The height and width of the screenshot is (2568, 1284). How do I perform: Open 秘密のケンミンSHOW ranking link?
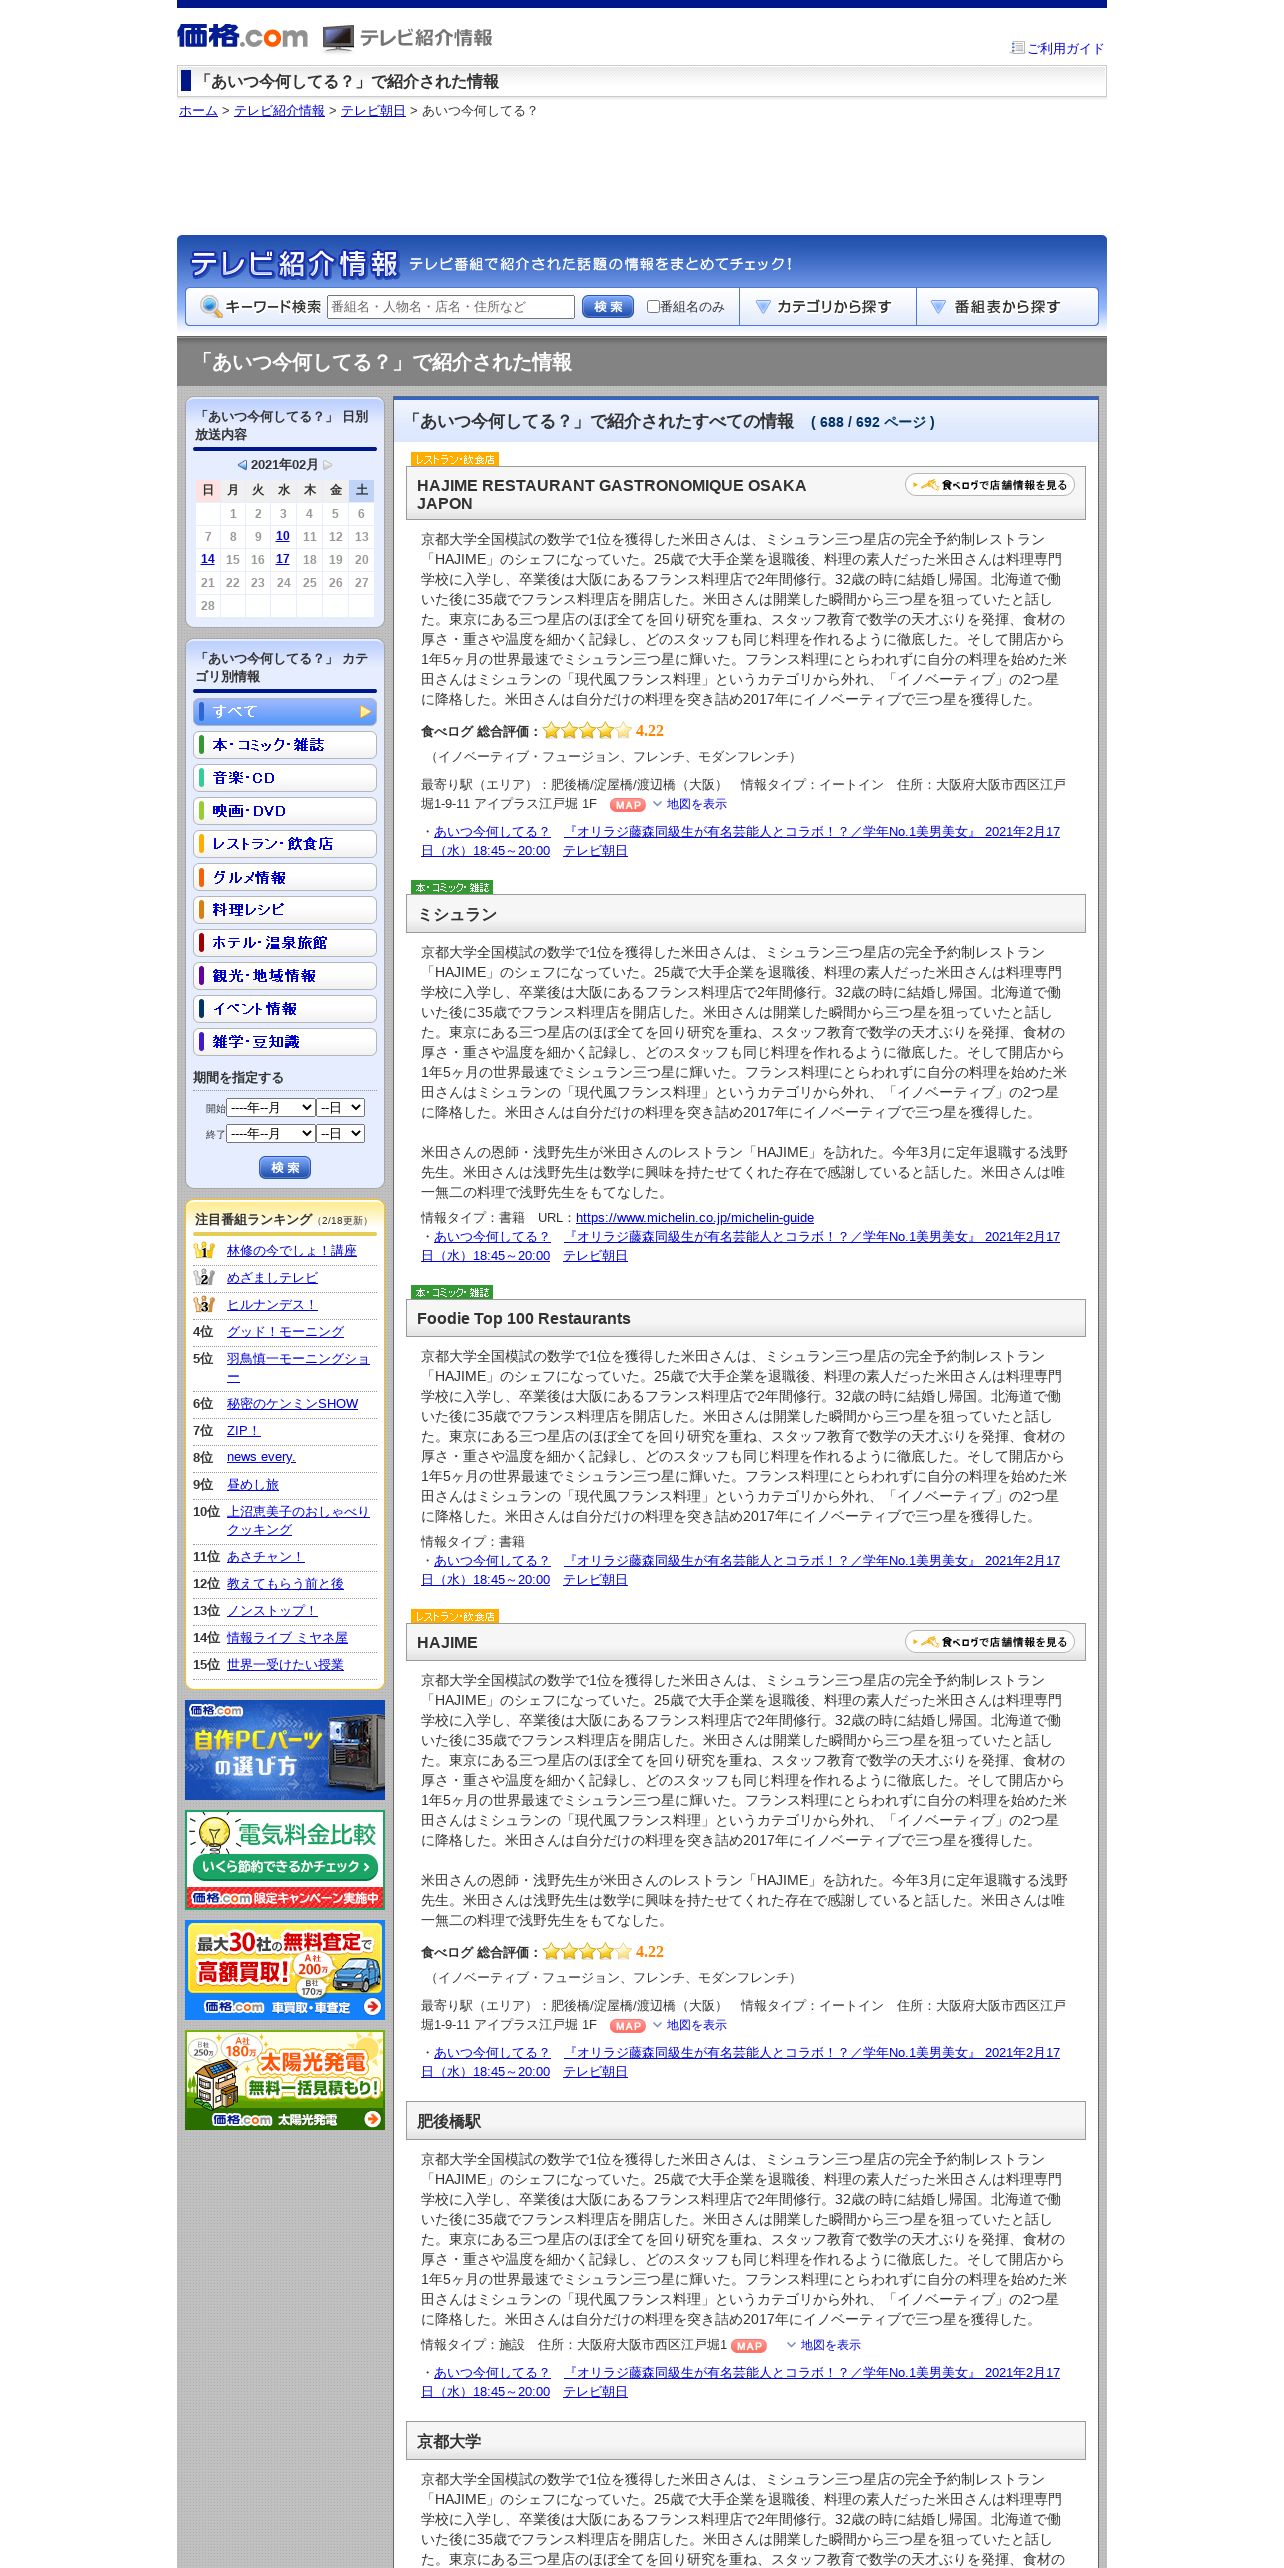(x=292, y=1404)
